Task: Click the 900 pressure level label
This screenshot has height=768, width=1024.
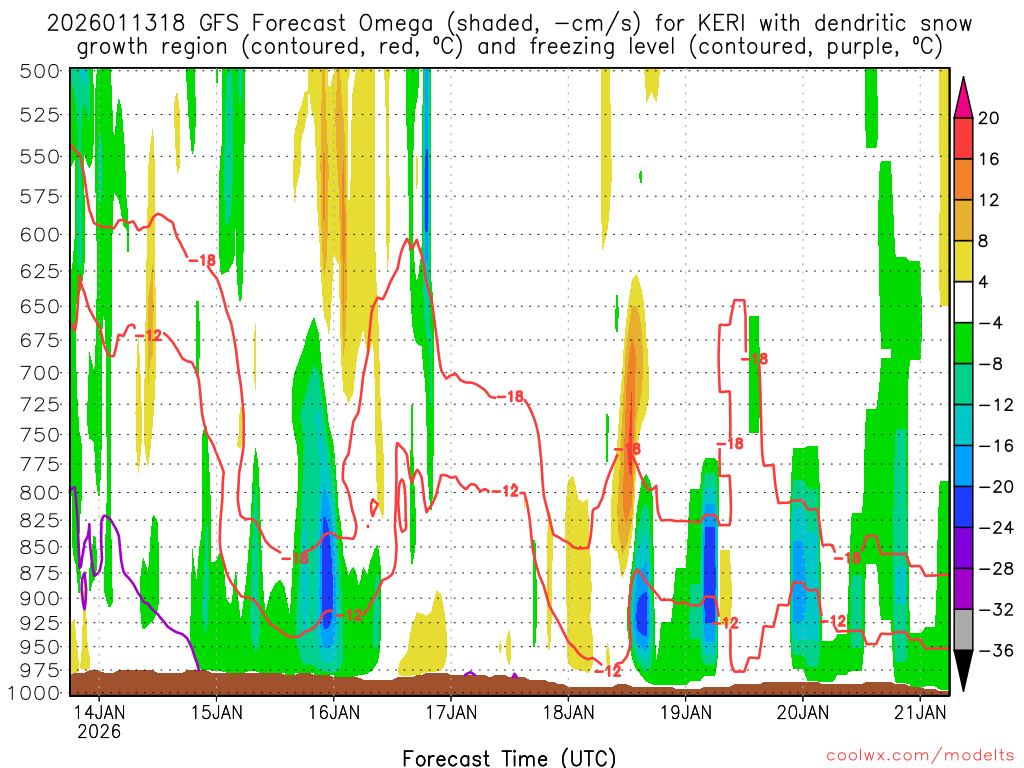Action: pyautogui.click(x=40, y=598)
